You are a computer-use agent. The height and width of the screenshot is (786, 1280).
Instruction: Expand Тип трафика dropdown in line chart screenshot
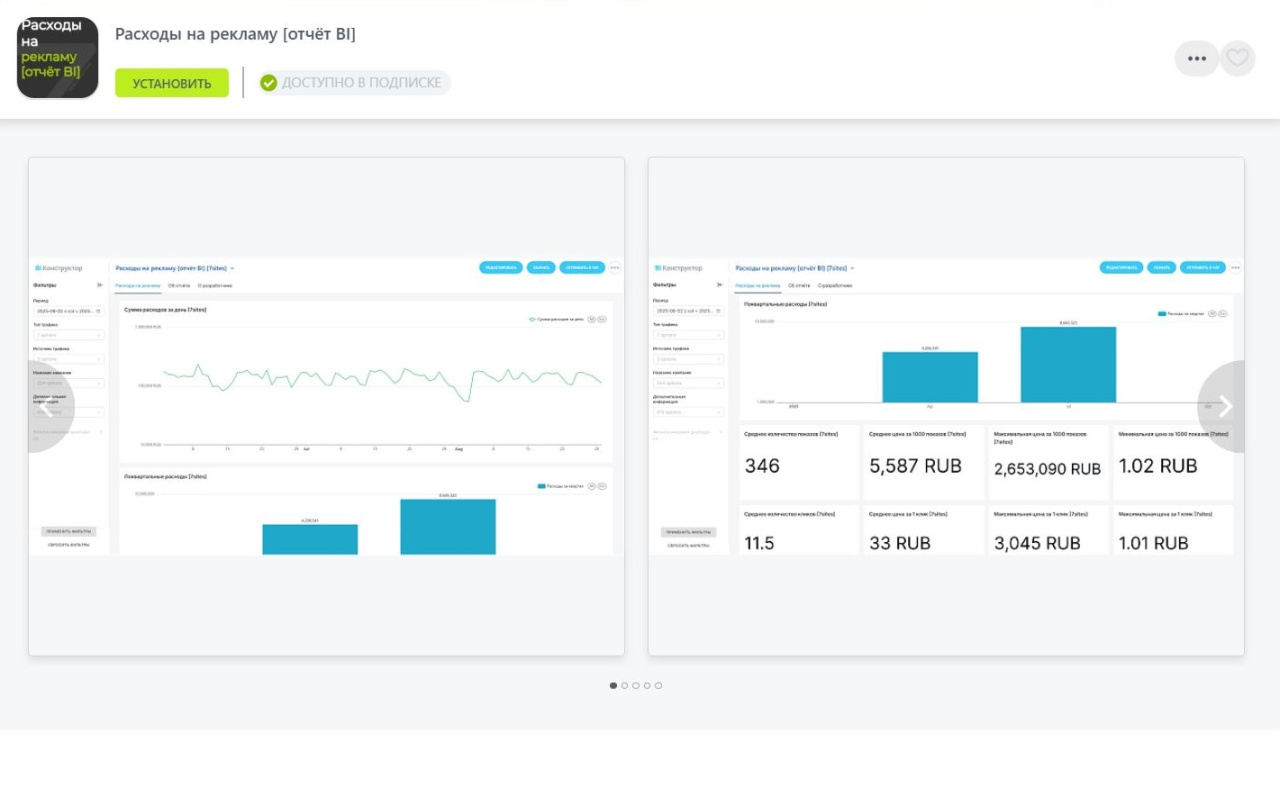[x=68, y=335]
